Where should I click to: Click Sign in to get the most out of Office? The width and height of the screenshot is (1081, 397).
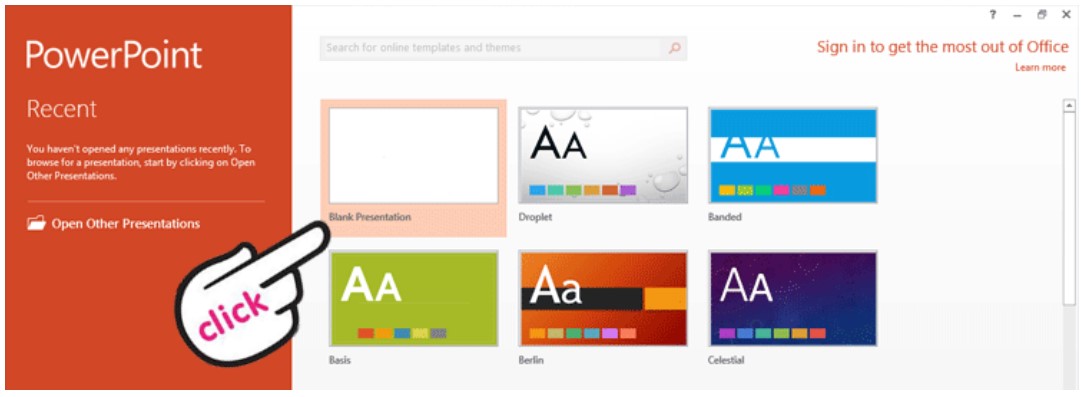pyautogui.click(x=942, y=47)
